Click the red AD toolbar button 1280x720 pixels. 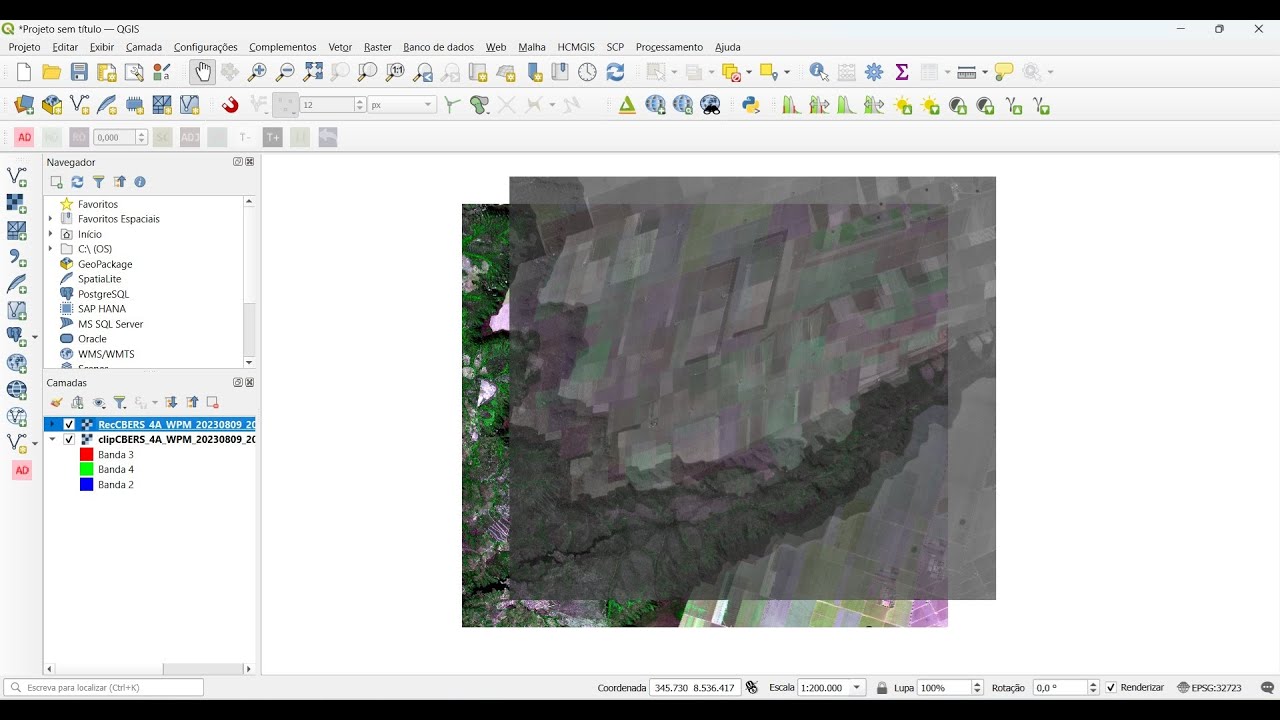[x=24, y=137]
